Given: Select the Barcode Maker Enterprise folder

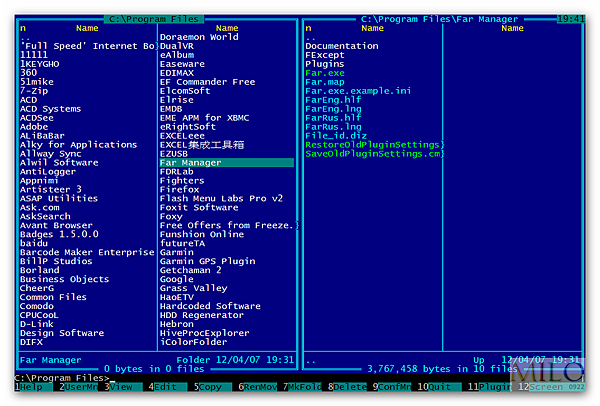Looking at the screenshot, I should pos(87,252).
